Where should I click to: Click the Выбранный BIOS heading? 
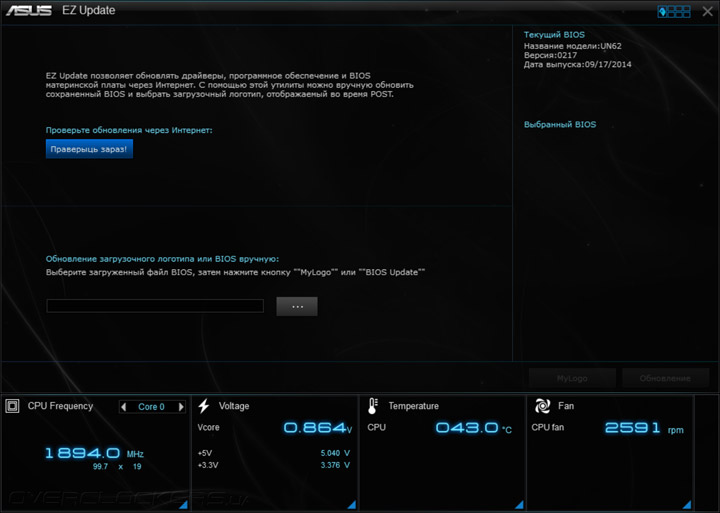[x=560, y=124]
